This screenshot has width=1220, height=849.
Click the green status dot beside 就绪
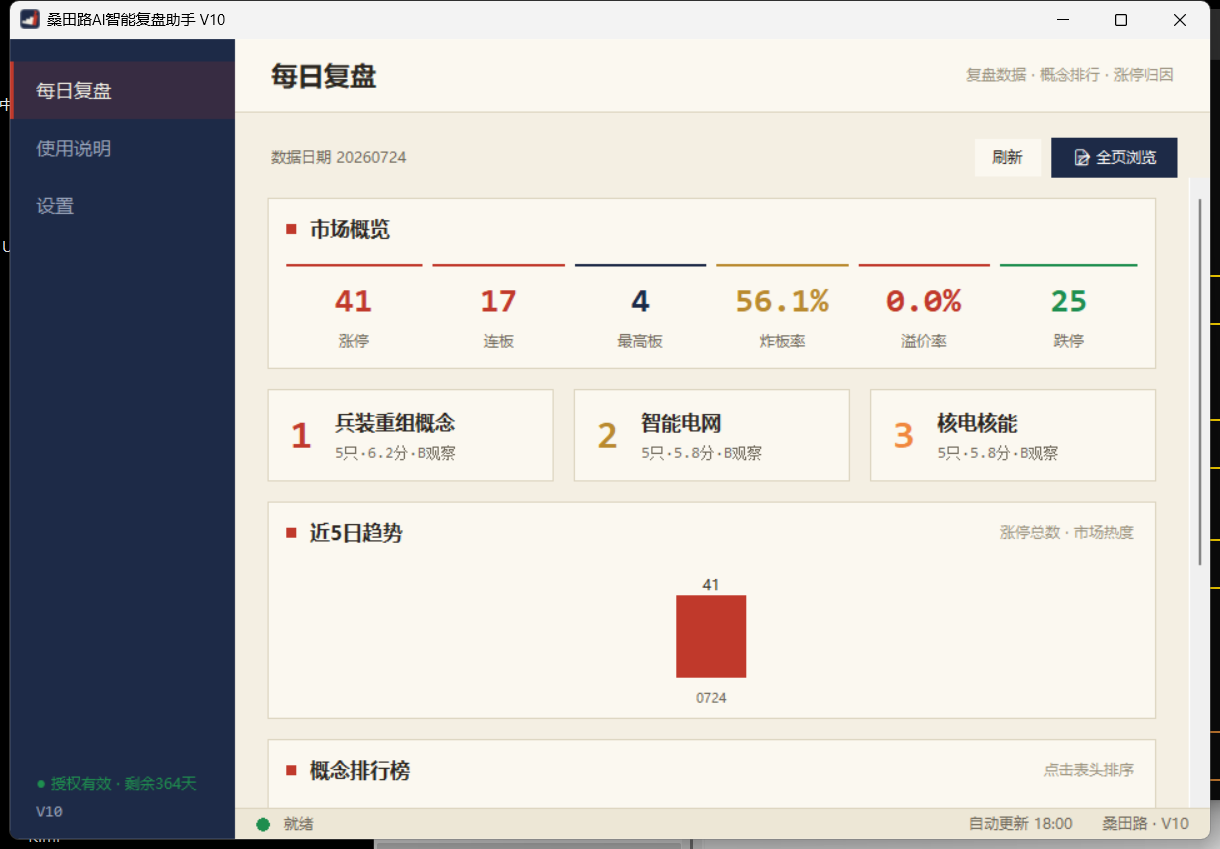263,824
